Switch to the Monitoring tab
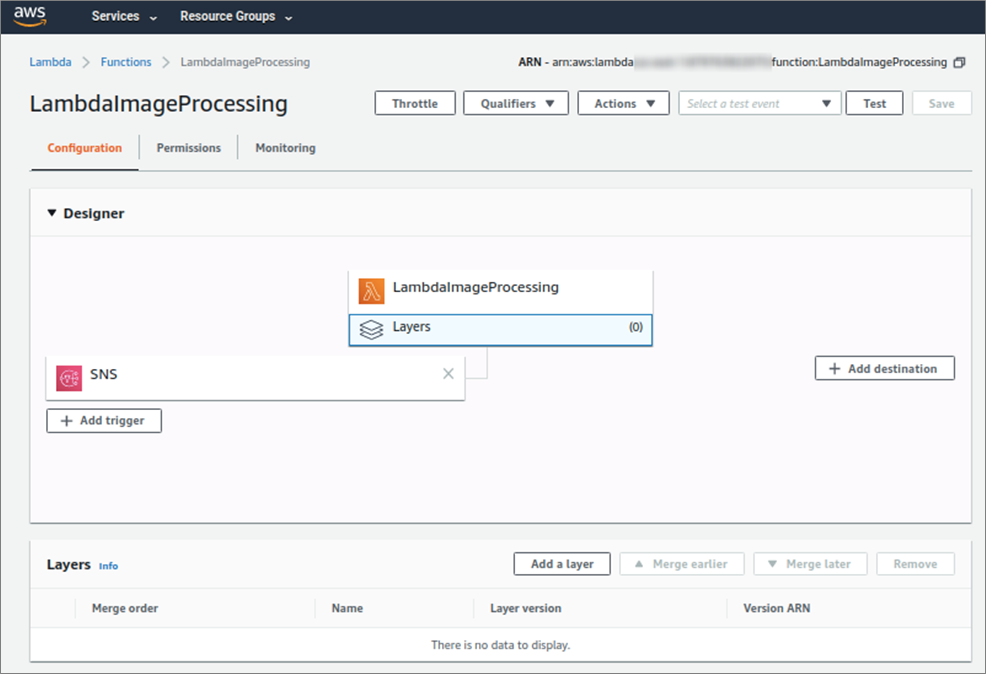This screenshot has height=674, width=986. pyautogui.click(x=285, y=147)
